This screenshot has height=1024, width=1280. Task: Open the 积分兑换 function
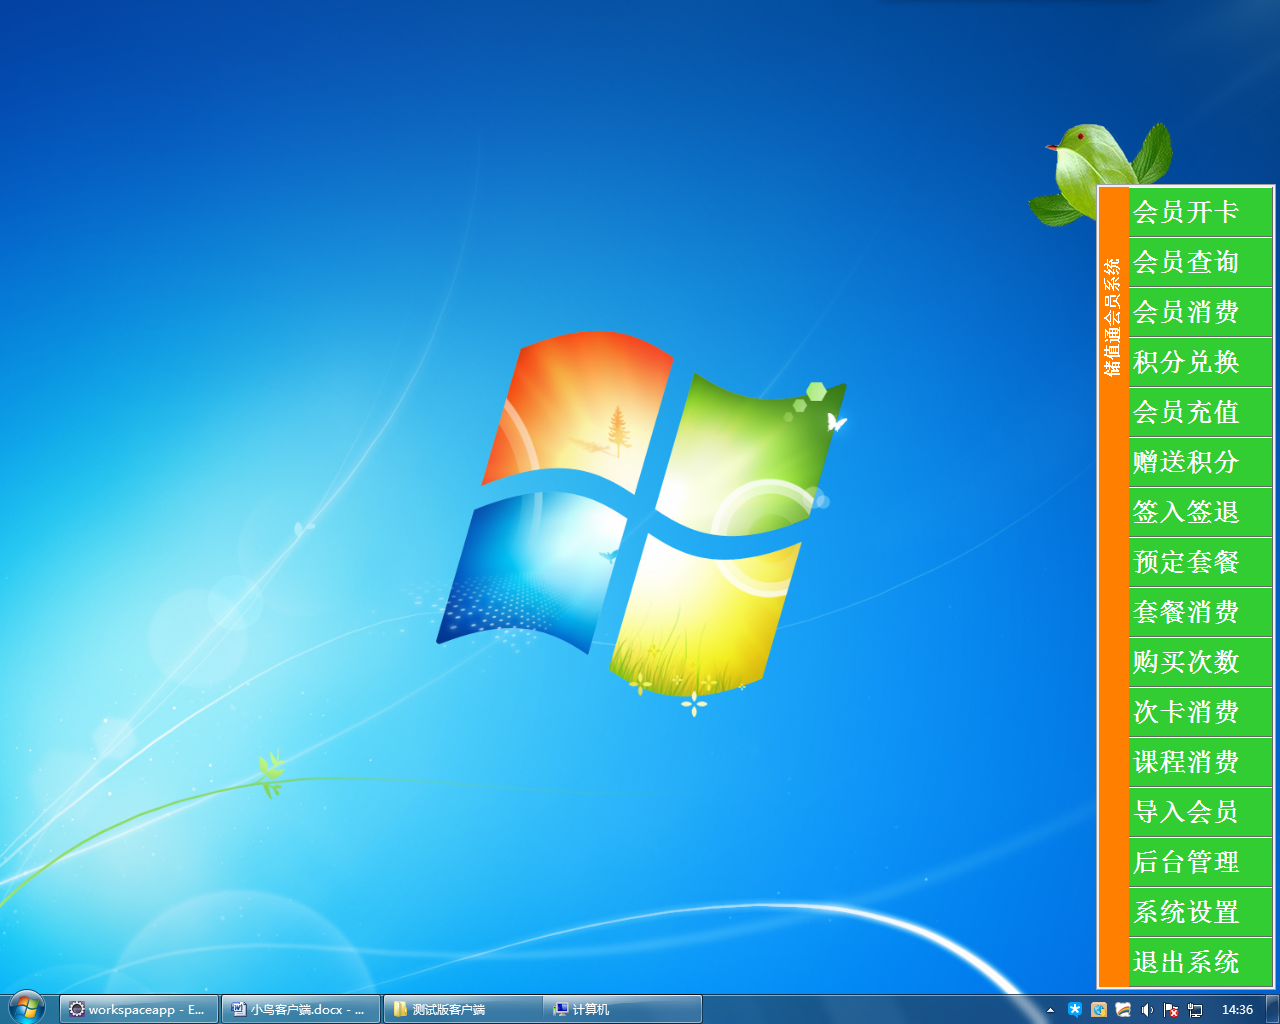coord(1200,362)
